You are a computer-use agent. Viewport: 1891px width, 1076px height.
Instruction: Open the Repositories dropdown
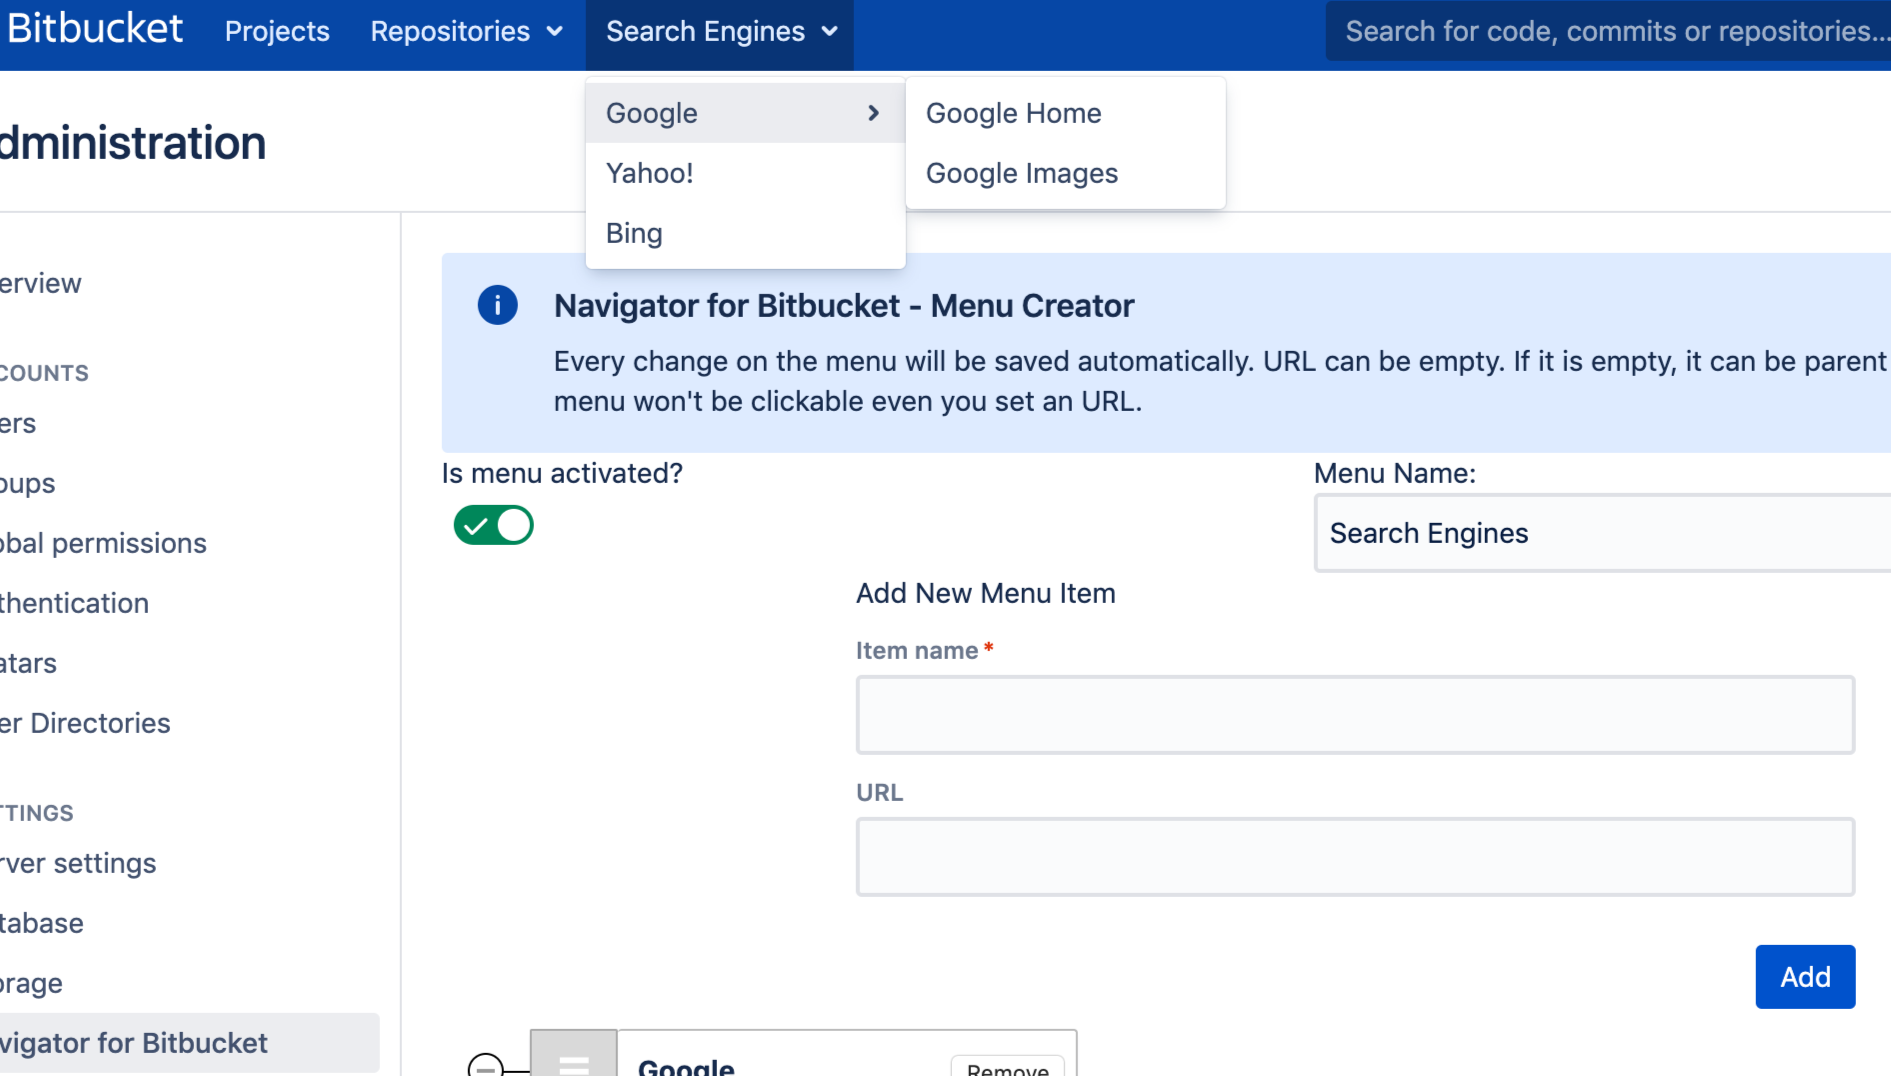click(x=466, y=32)
